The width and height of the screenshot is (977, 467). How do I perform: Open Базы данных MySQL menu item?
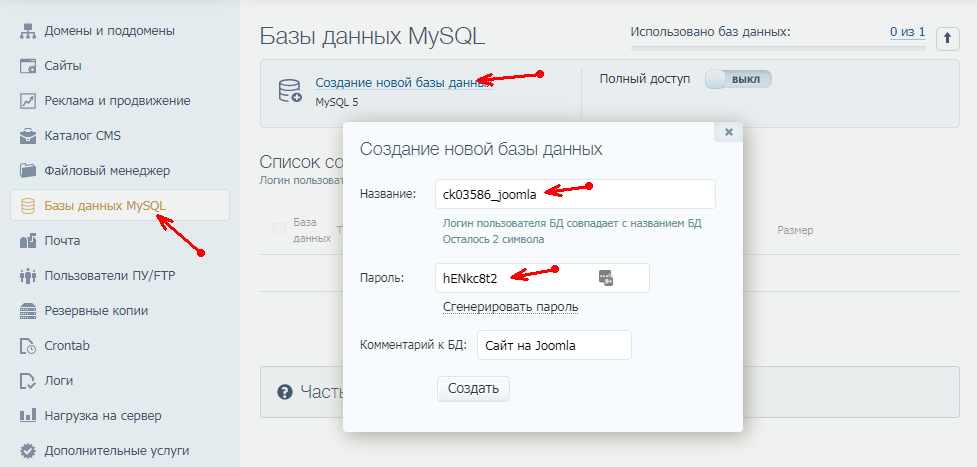point(105,206)
